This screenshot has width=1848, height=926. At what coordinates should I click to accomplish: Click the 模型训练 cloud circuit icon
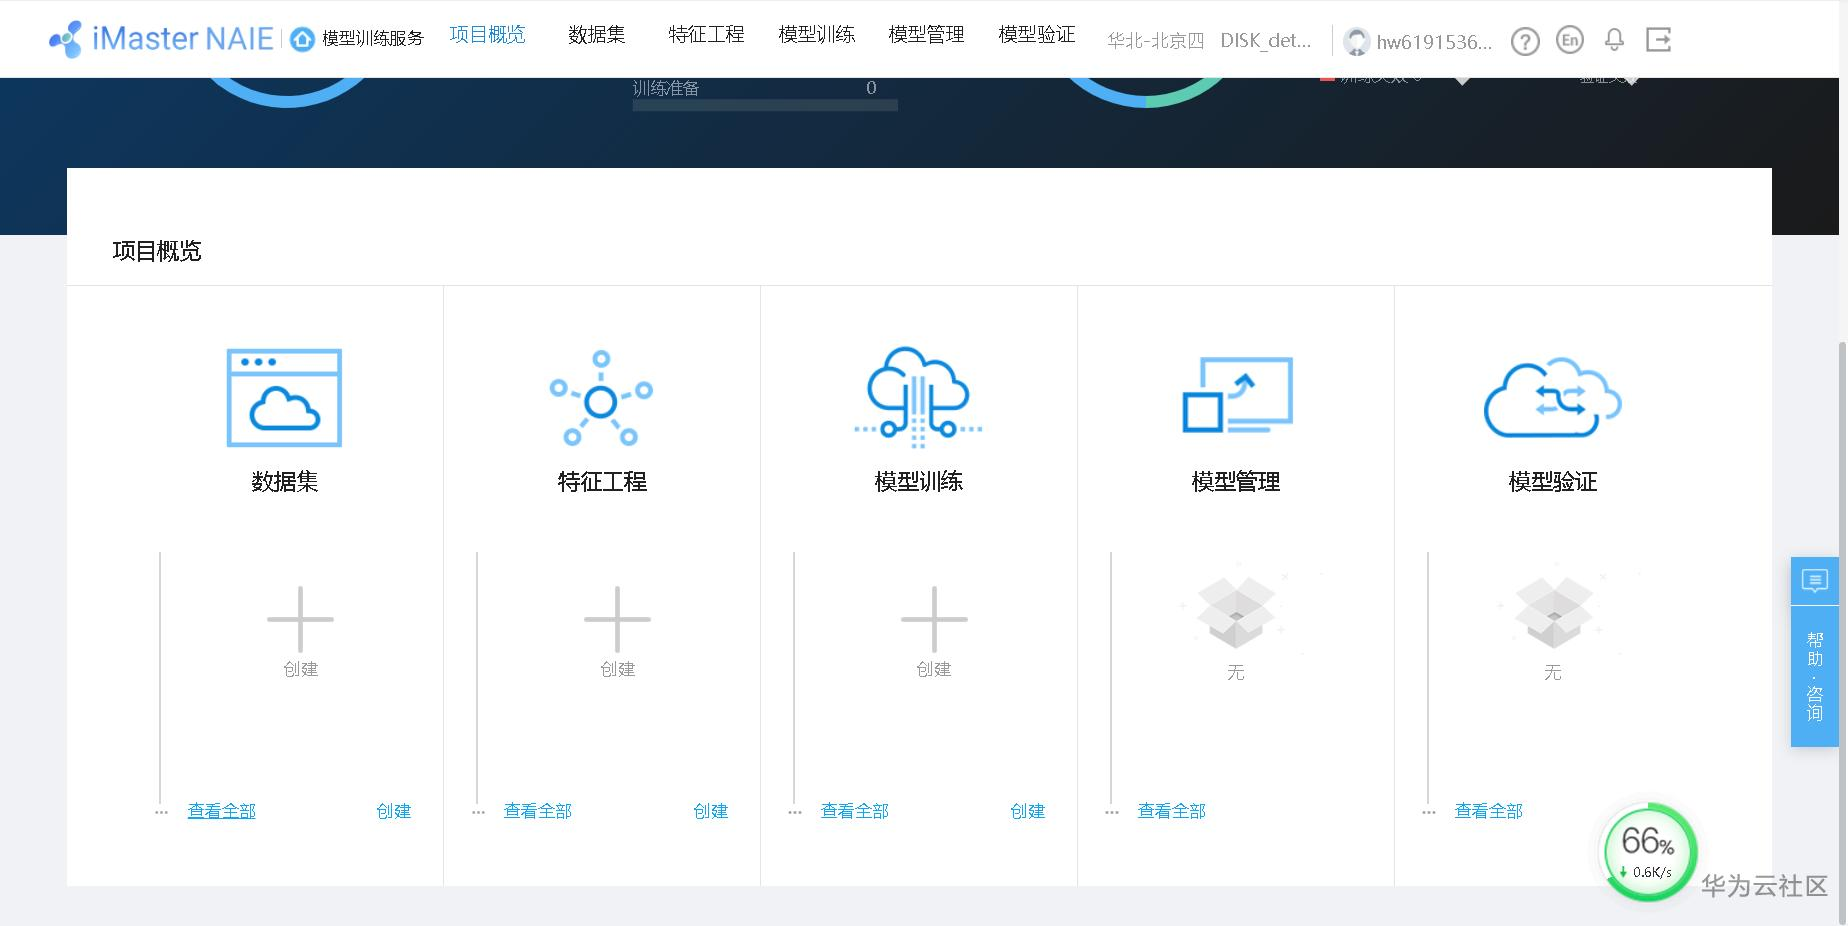[918, 398]
